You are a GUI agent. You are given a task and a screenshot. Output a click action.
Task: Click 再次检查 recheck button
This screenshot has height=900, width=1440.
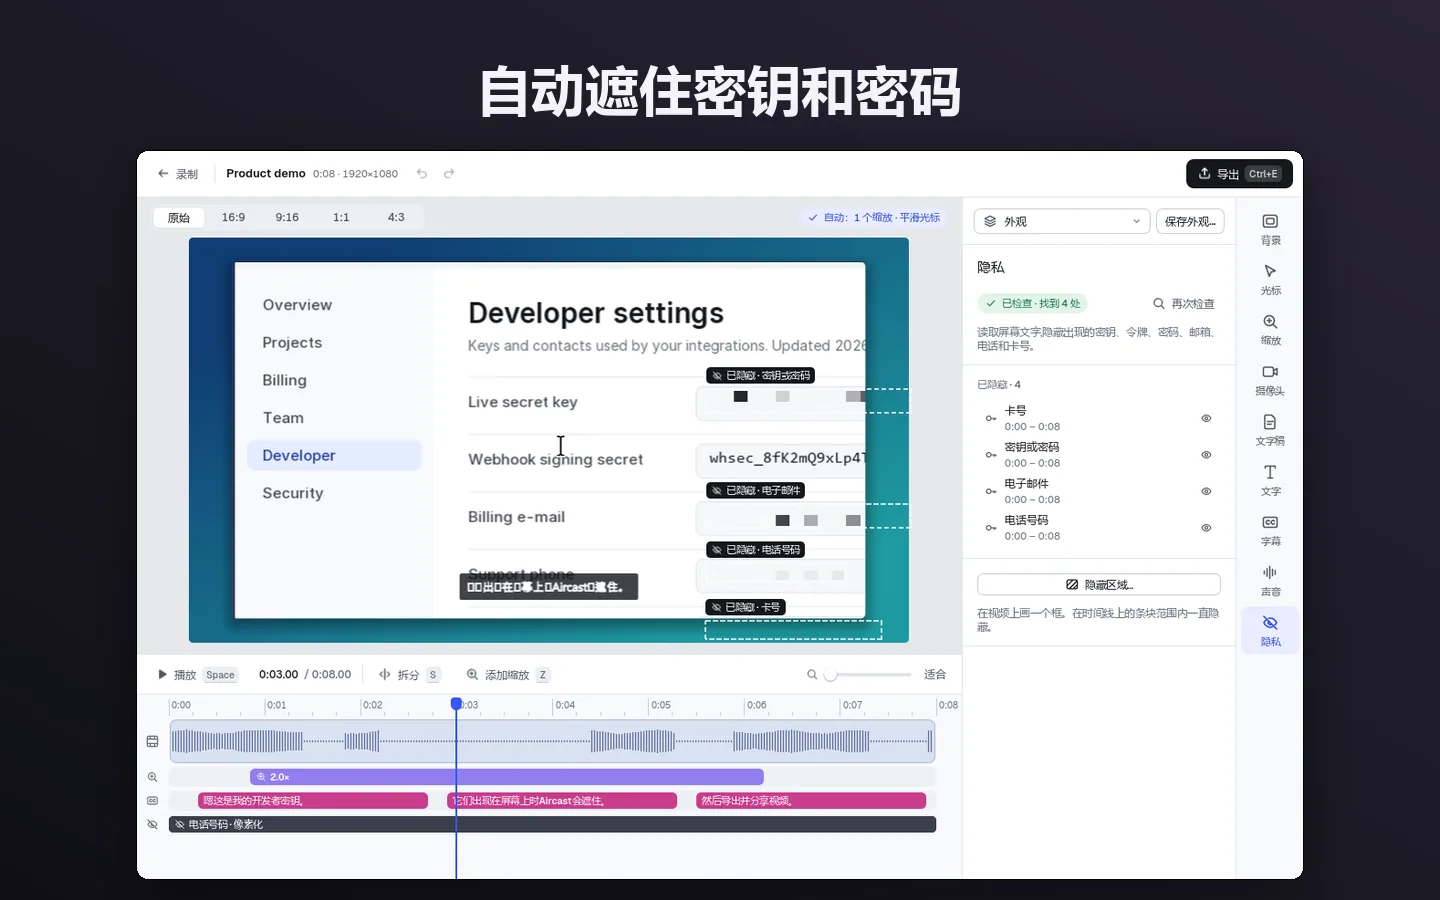(1184, 303)
